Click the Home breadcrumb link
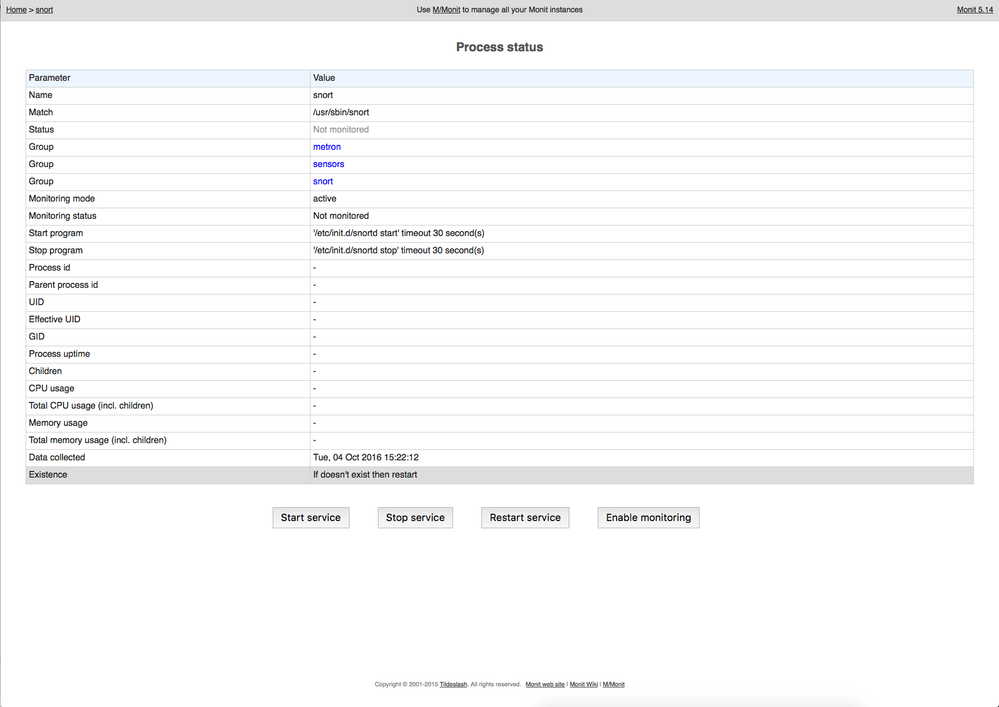Image resolution: width=999 pixels, height=707 pixels. coord(15,9)
